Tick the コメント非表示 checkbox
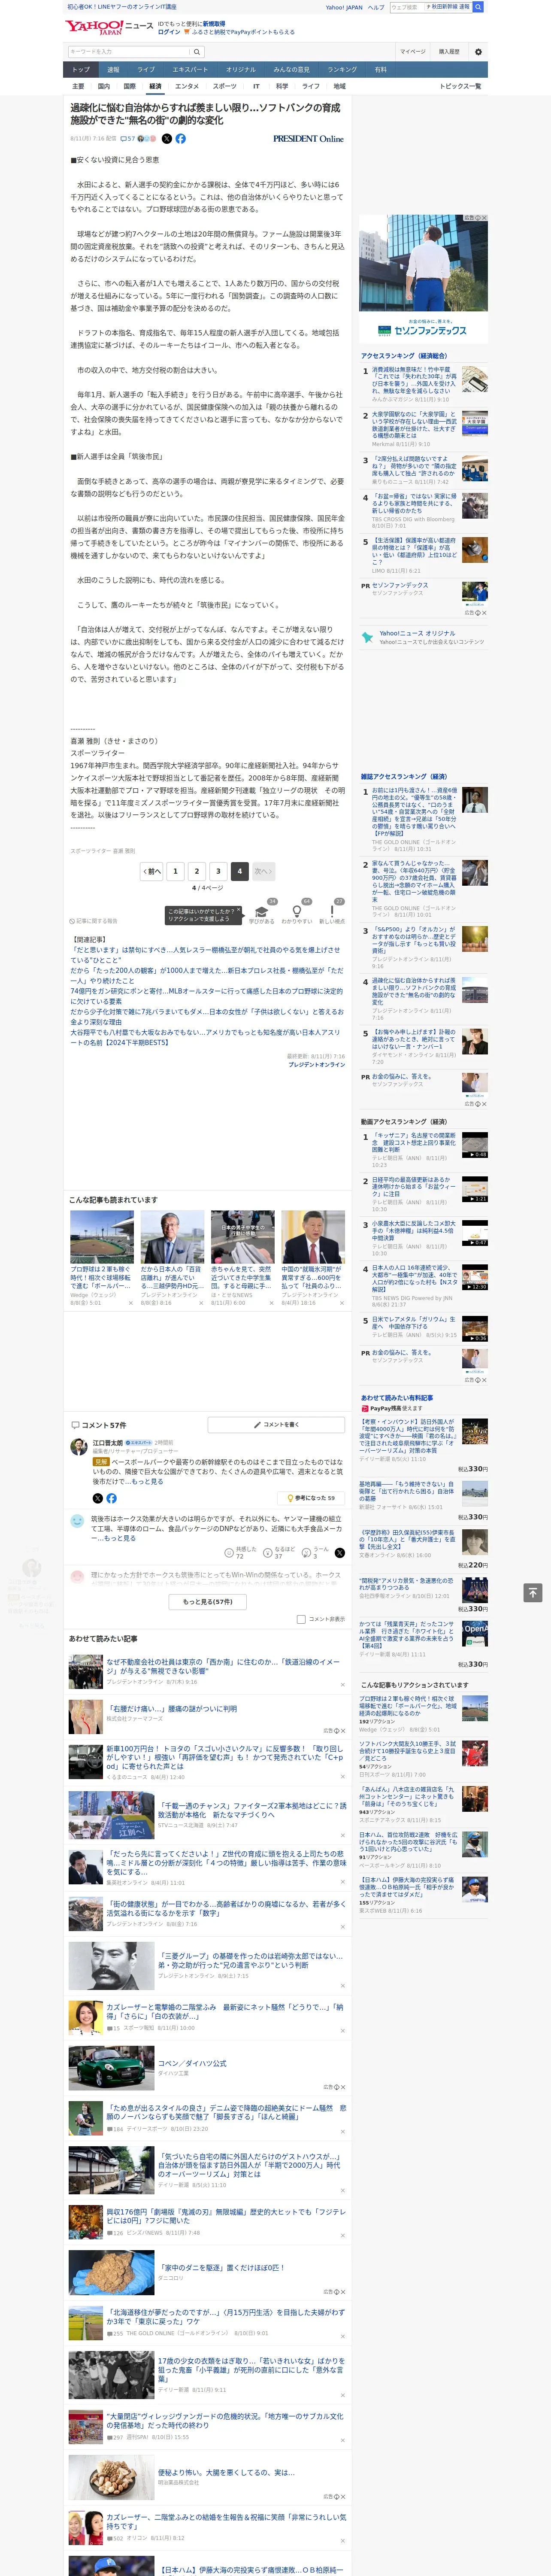 click(301, 1619)
